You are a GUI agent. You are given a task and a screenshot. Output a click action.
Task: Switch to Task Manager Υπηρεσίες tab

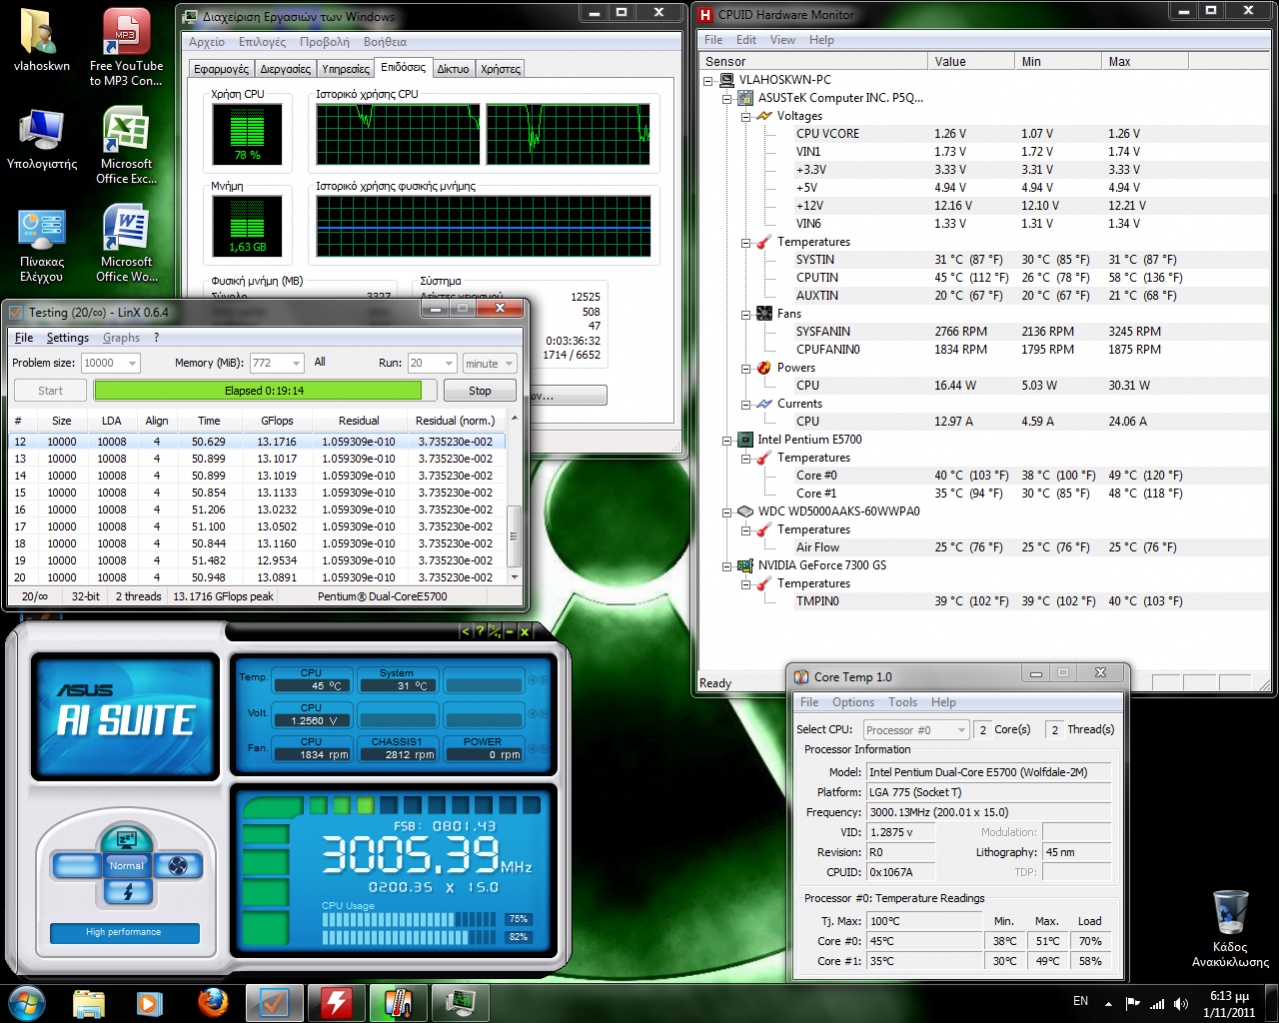(346, 69)
